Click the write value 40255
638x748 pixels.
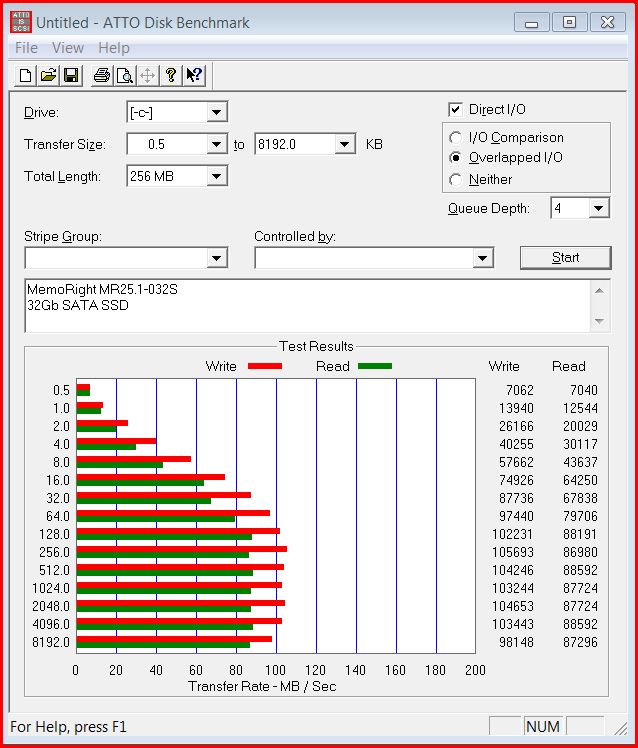pyautogui.click(x=516, y=444)
